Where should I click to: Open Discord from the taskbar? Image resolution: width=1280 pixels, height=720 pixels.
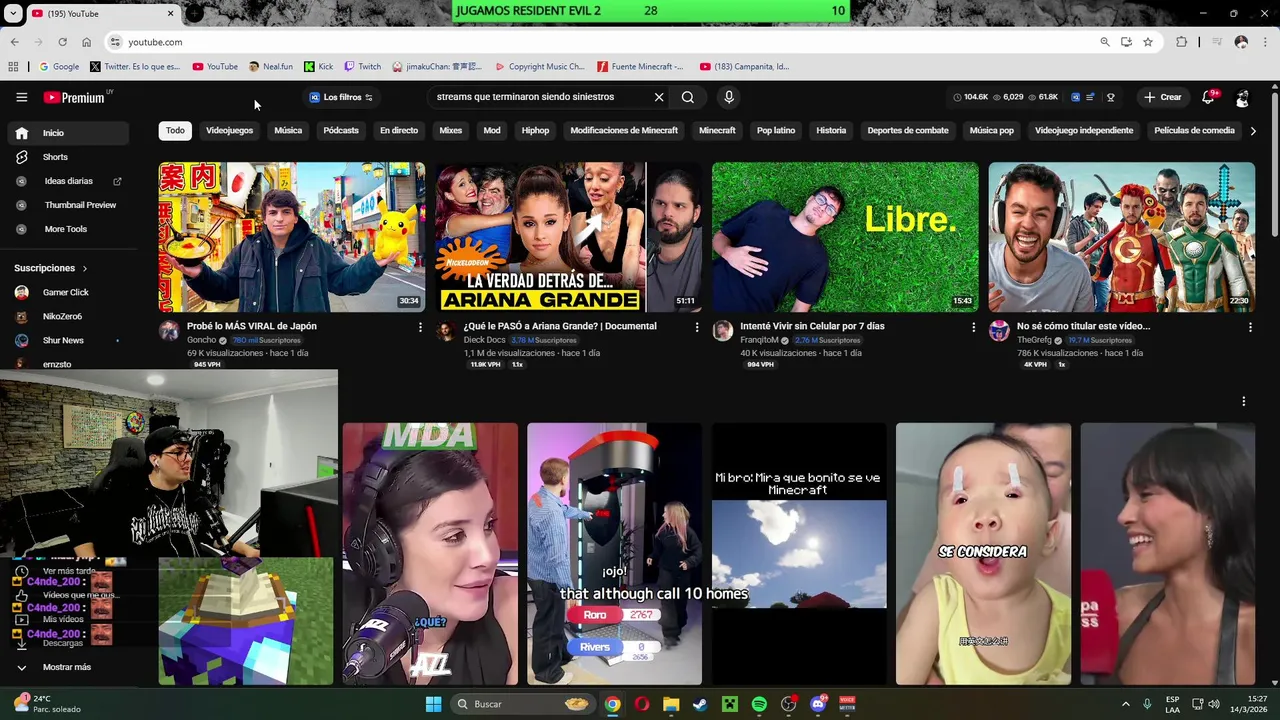[x=818, y=704]
